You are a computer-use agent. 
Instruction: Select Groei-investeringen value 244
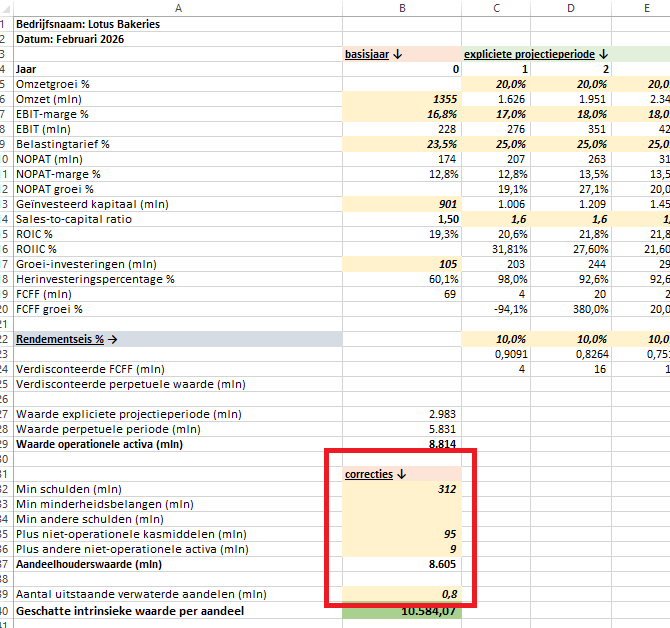pyautogui.click(x=571, y=264)
